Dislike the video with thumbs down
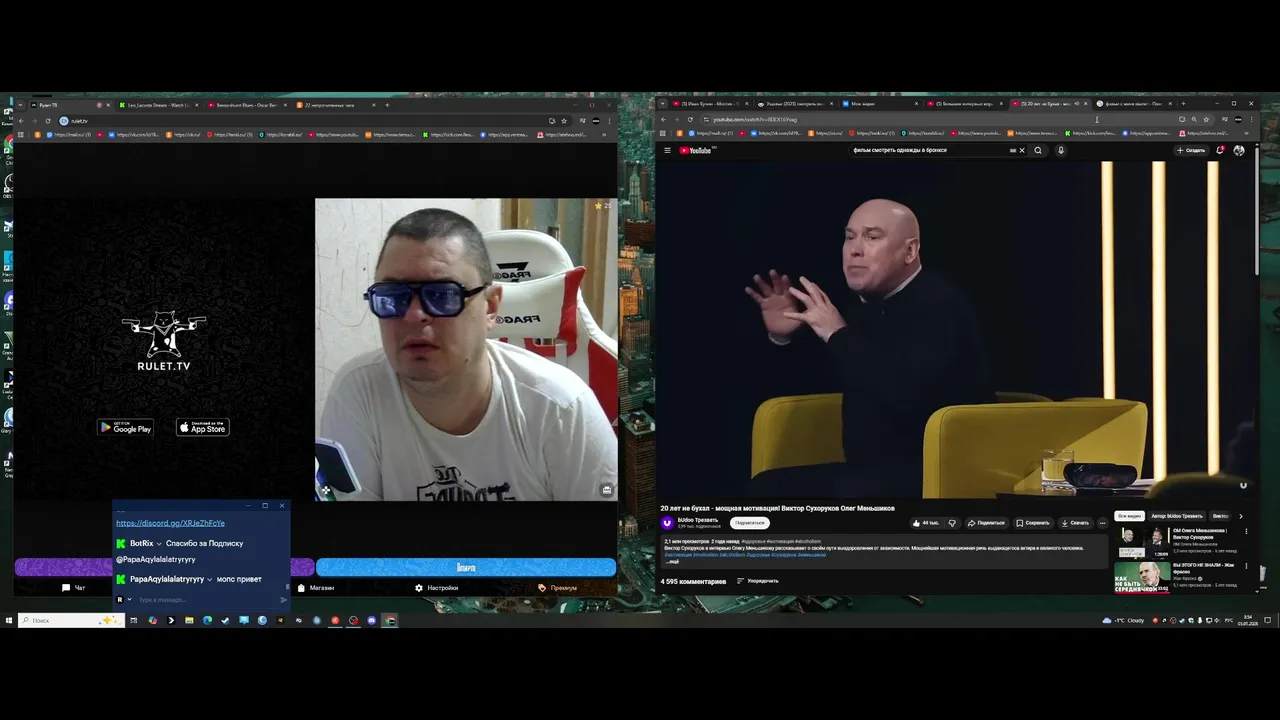 click(952, 523)
